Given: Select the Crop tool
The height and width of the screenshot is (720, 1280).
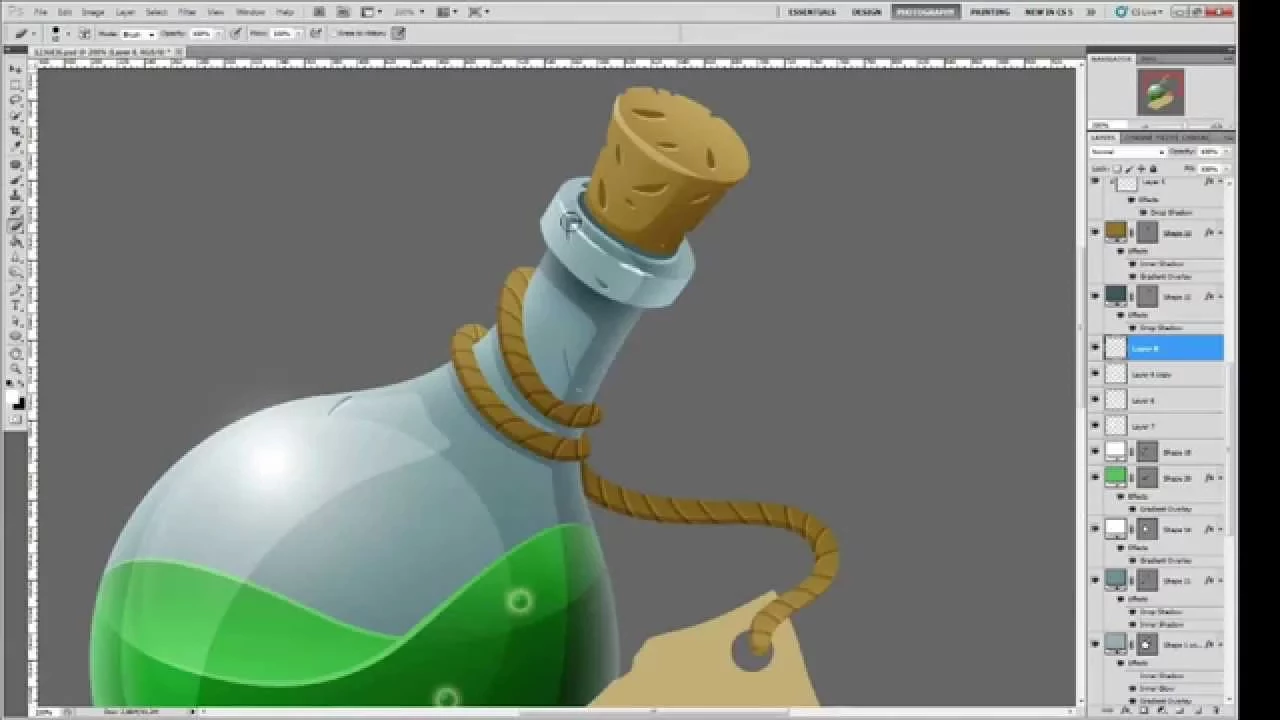Looking at the screenshot, I should [x=15, y=131].
